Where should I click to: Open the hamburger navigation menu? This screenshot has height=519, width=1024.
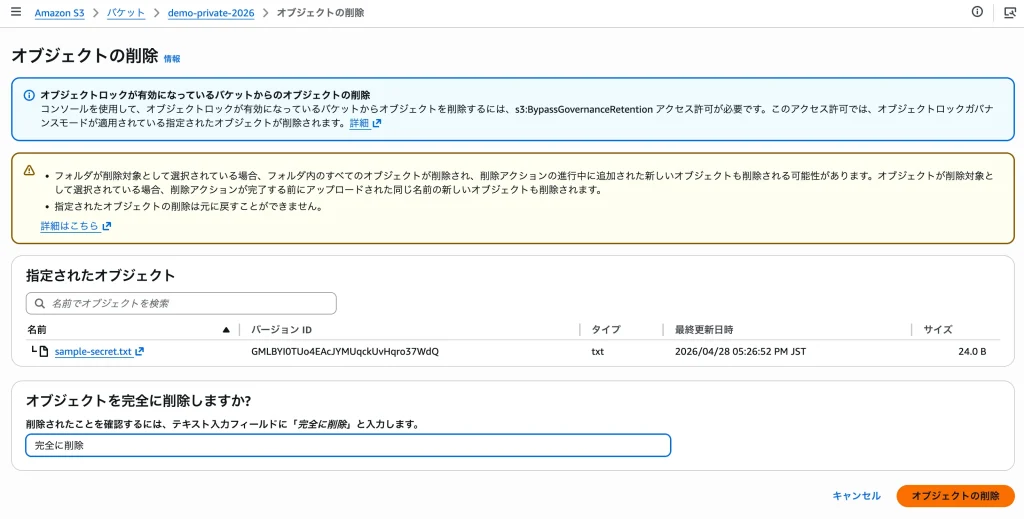(x=15, y=12)
